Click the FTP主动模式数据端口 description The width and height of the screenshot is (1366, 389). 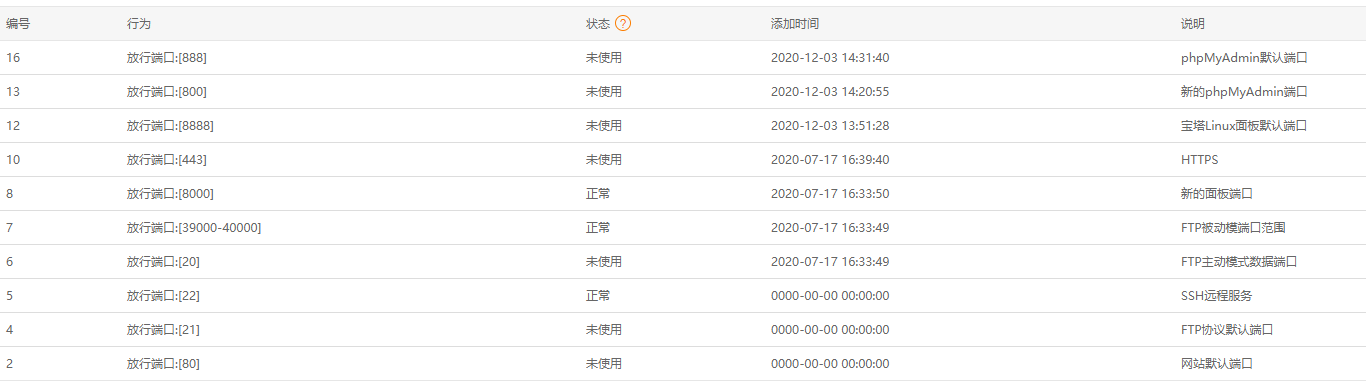tap(1239, 262)
